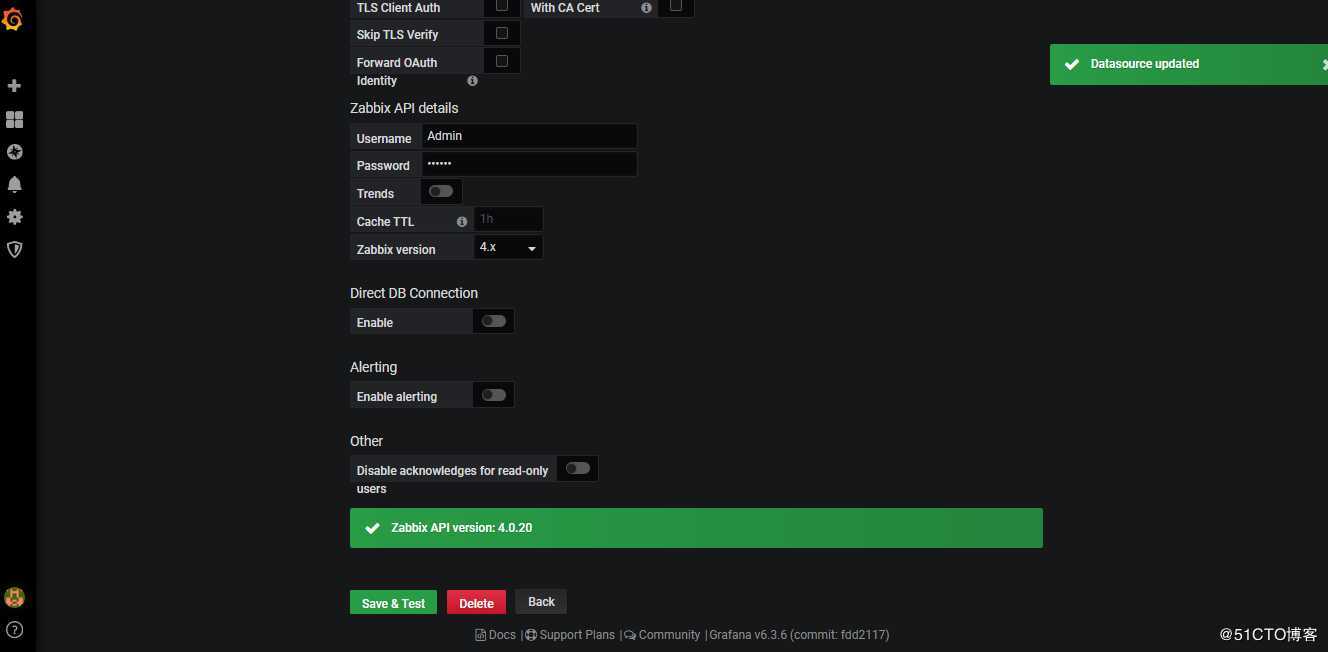Enable the Skip TLS Verify checkbox

coord(502,33)
